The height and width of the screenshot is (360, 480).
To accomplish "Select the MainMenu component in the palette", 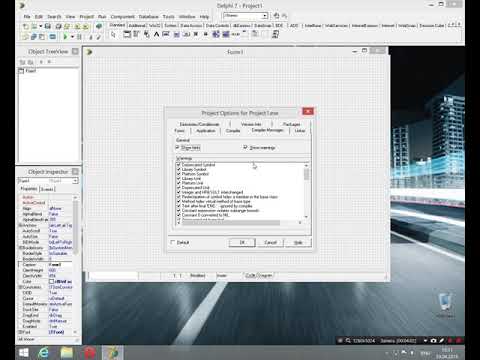I will [x=136, y=34].
